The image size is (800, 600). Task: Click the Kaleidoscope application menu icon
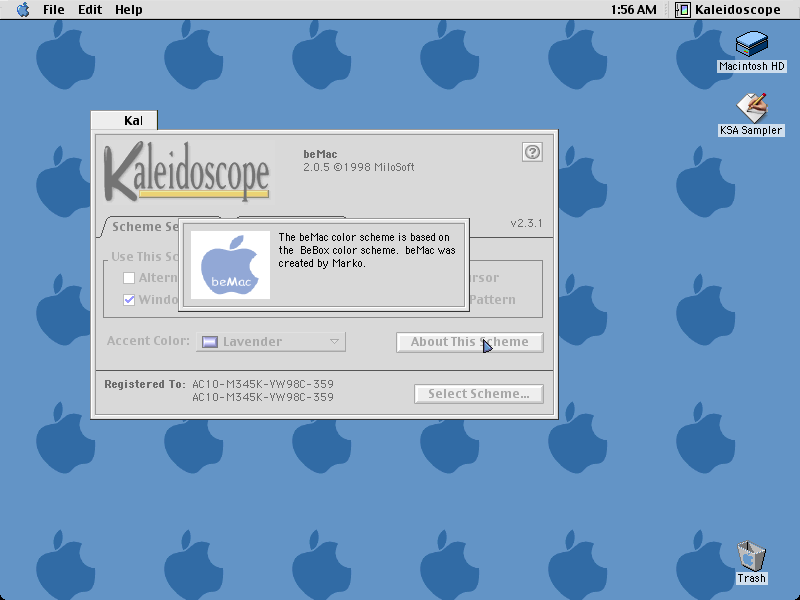click(x=683, y=10)
